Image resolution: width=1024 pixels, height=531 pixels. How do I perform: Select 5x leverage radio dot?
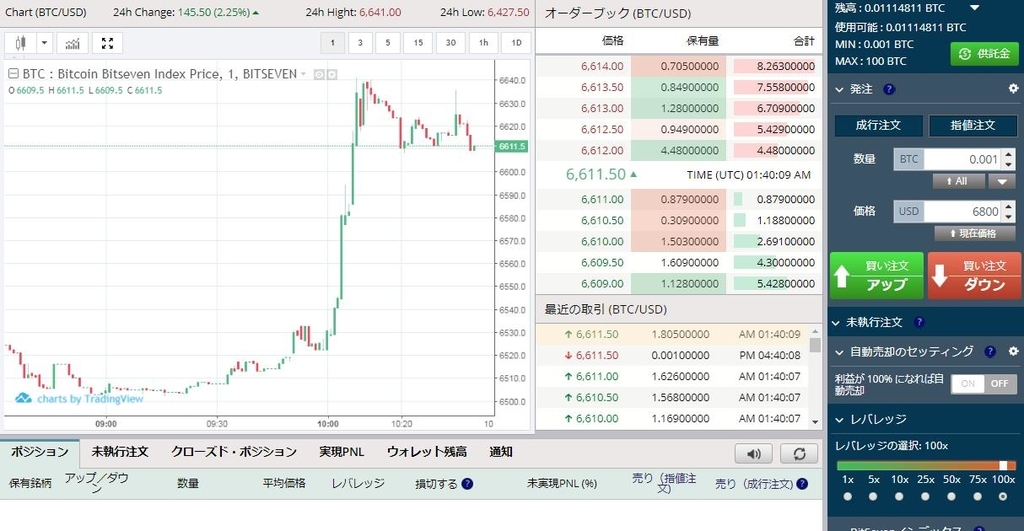point(873,496)
